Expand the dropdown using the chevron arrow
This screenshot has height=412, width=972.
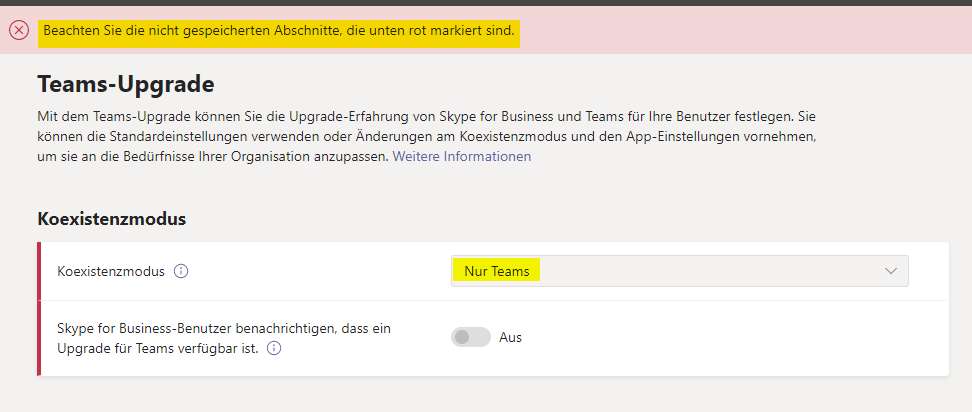[x=891, y=271]
